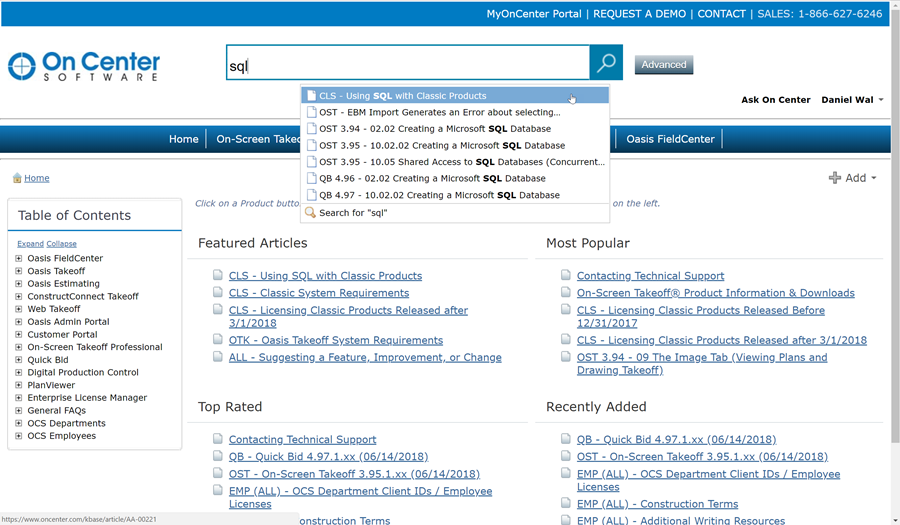Click the CONTACT link in top bar

[721, 14]
